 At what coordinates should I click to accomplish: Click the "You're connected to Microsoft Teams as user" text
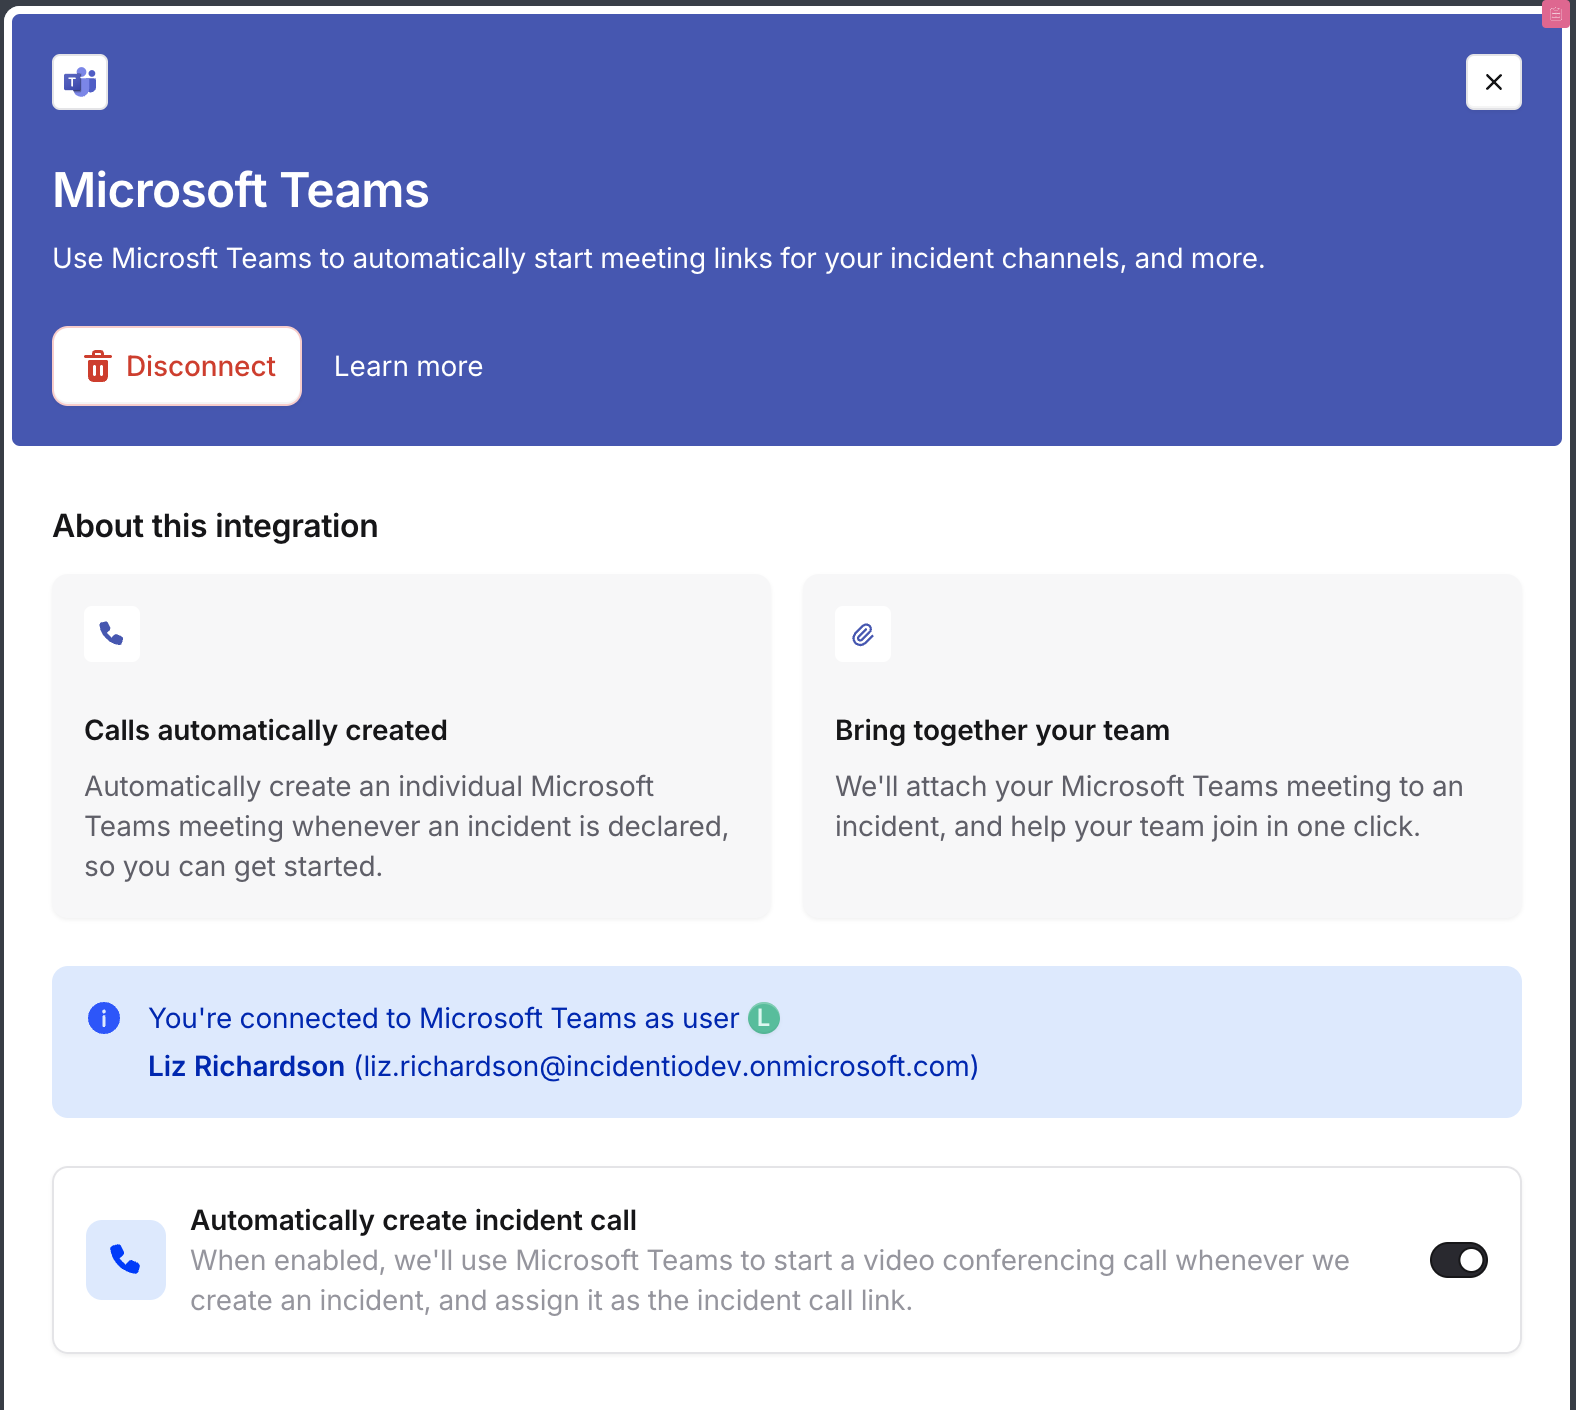[444, 1018]
